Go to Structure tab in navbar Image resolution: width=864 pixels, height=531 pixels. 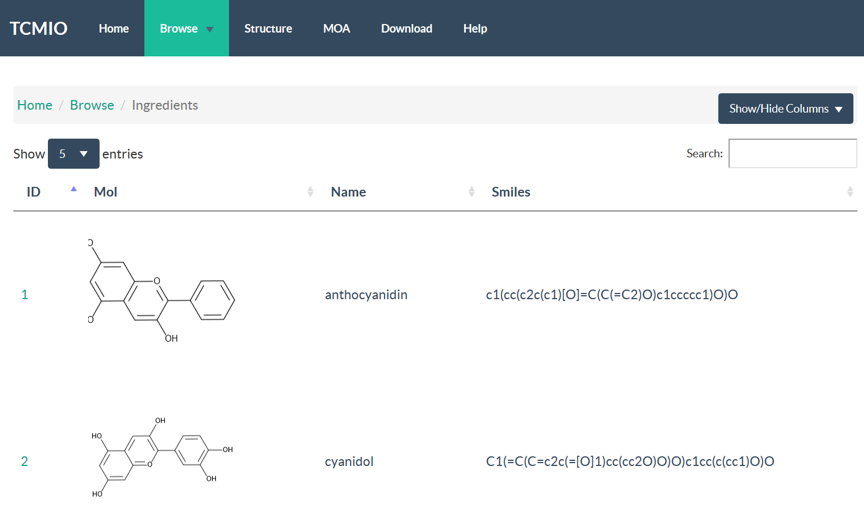coord(268,28)
